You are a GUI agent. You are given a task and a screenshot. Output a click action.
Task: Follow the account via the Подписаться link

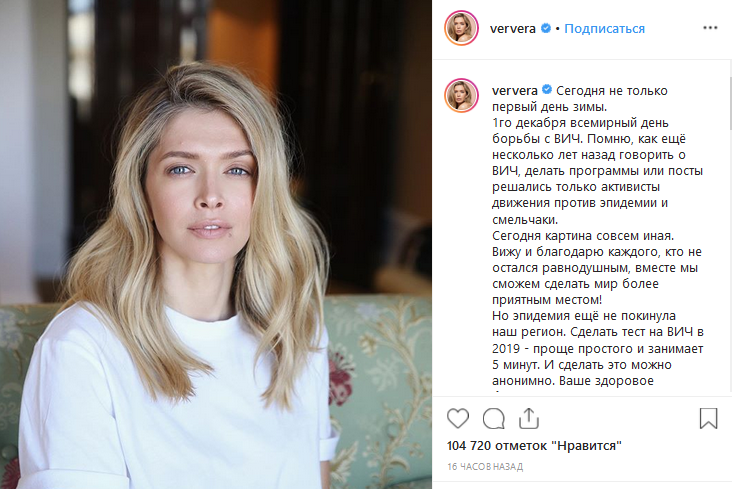(604, 29)
